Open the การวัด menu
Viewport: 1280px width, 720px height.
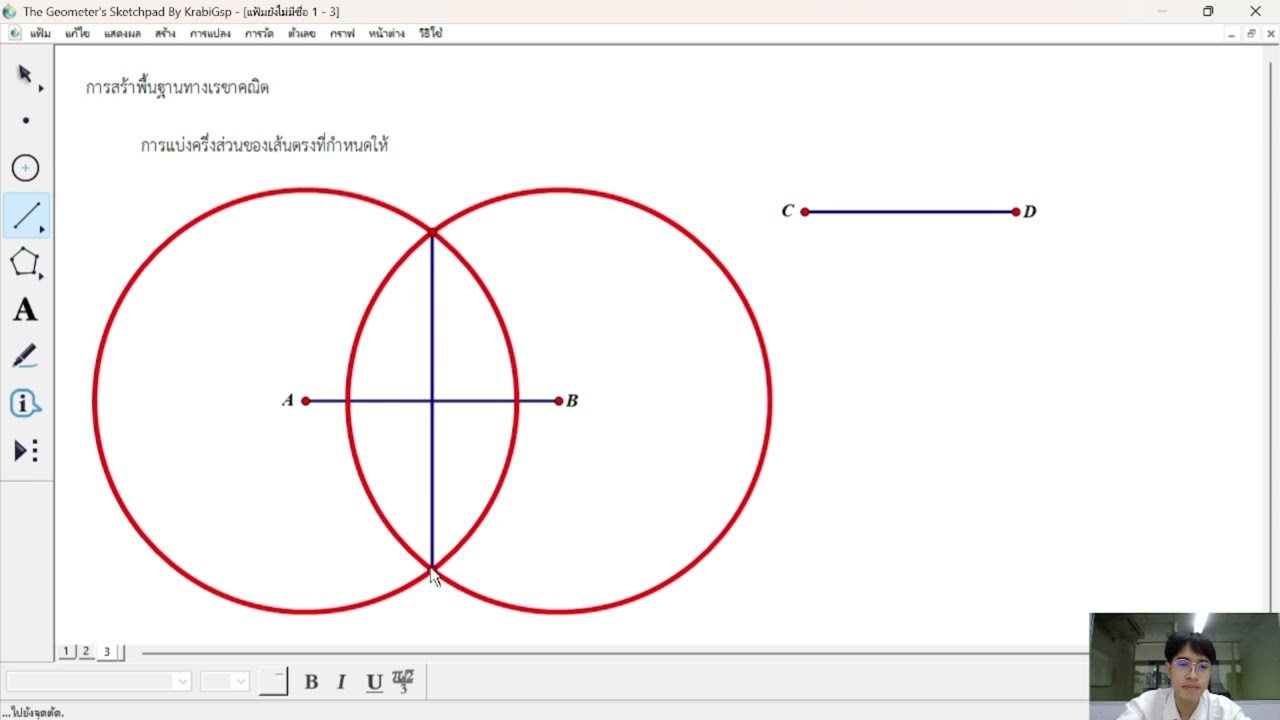[x=259, y=33]
